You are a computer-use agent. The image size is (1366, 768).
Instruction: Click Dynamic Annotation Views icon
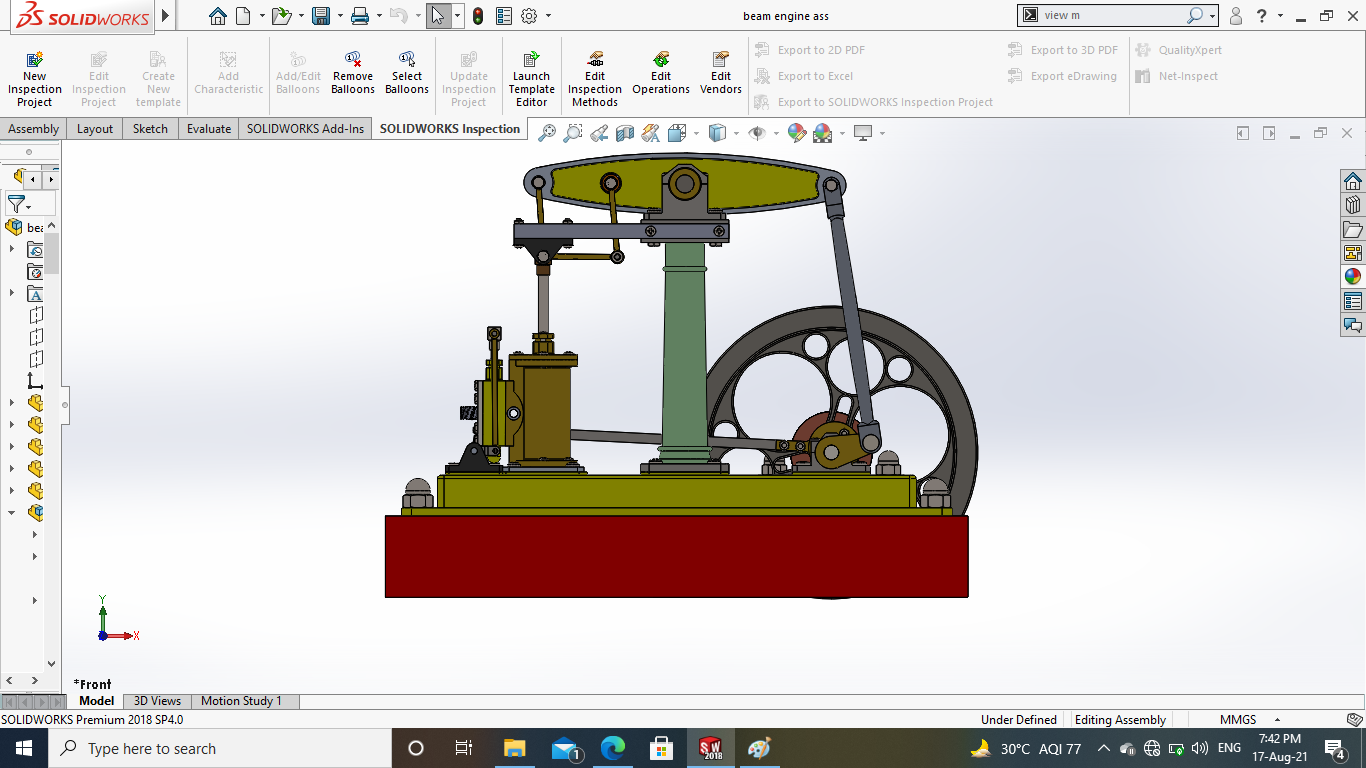651,133
